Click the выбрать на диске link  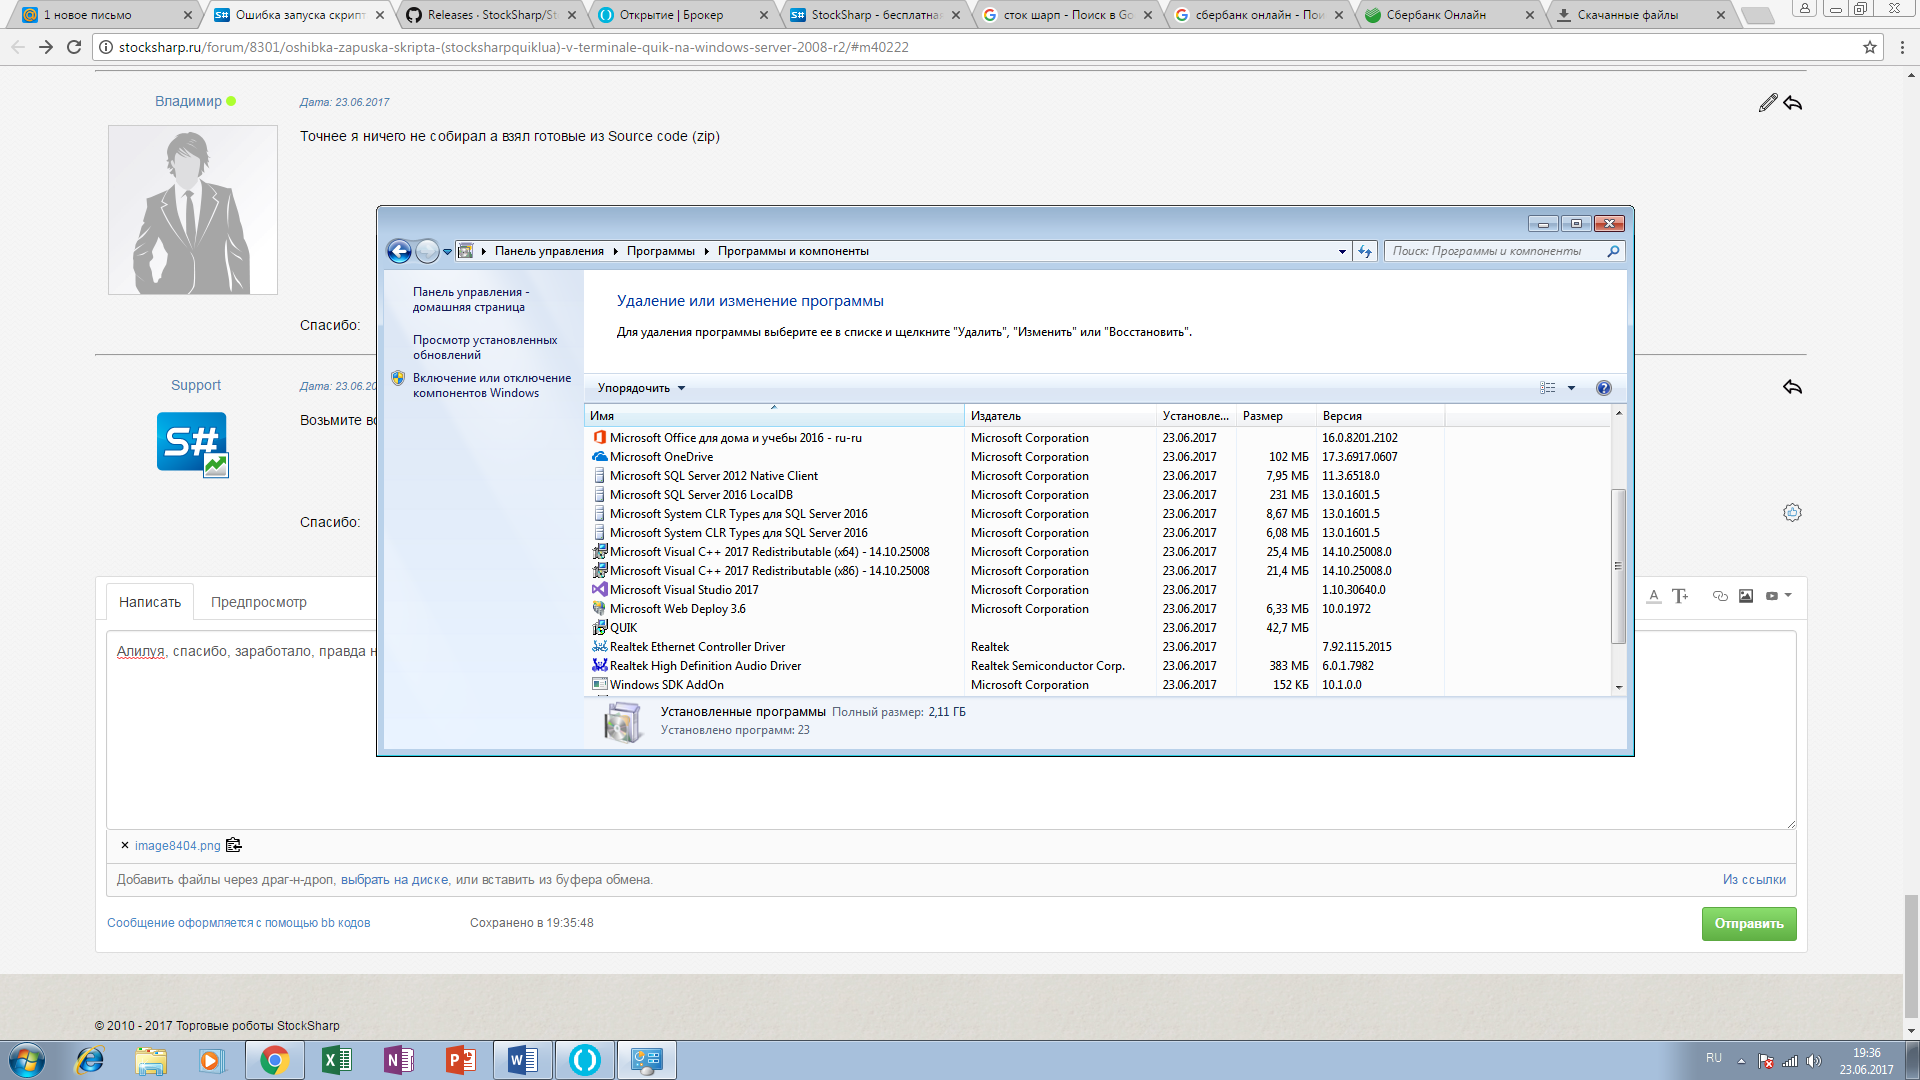click(x=394, y=880)
